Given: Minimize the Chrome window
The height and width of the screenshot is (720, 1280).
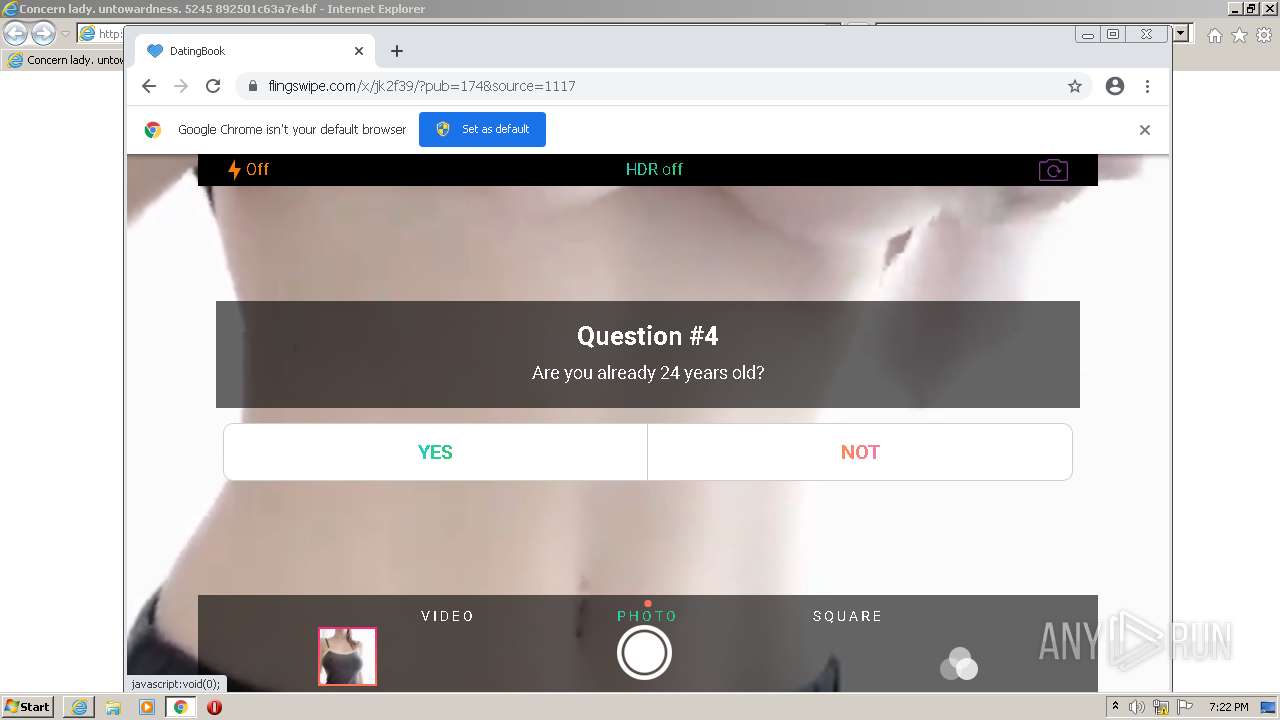Looking at the screenshot, I should tap(1088, 34).
